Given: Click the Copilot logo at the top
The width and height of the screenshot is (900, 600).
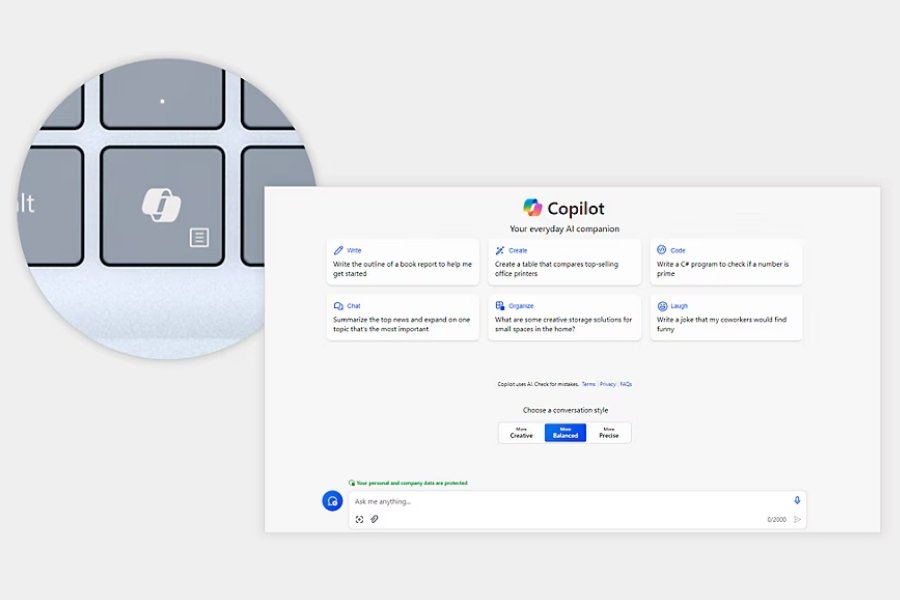Looking at the screenshot, I should point(533,208).
